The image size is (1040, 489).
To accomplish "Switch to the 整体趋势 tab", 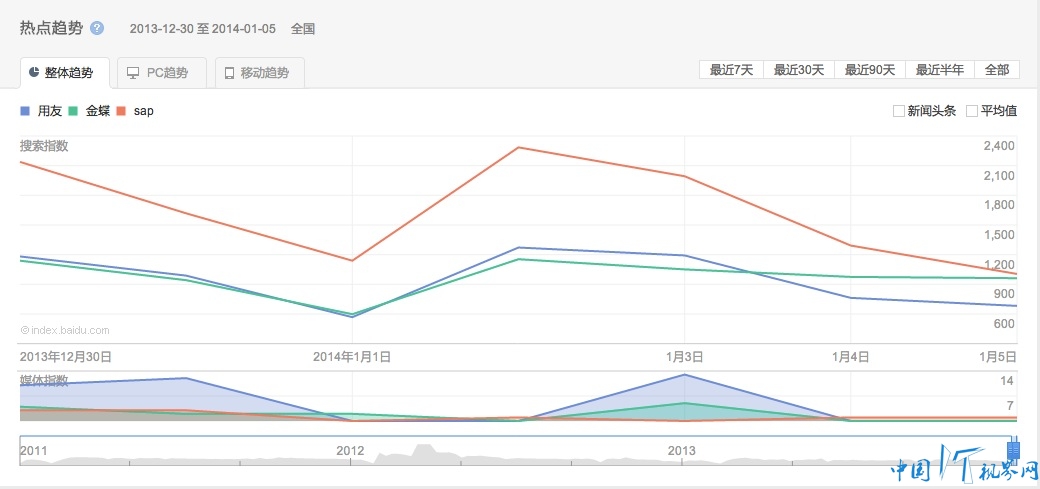I will pyautogui.click(x=65, y=72).
